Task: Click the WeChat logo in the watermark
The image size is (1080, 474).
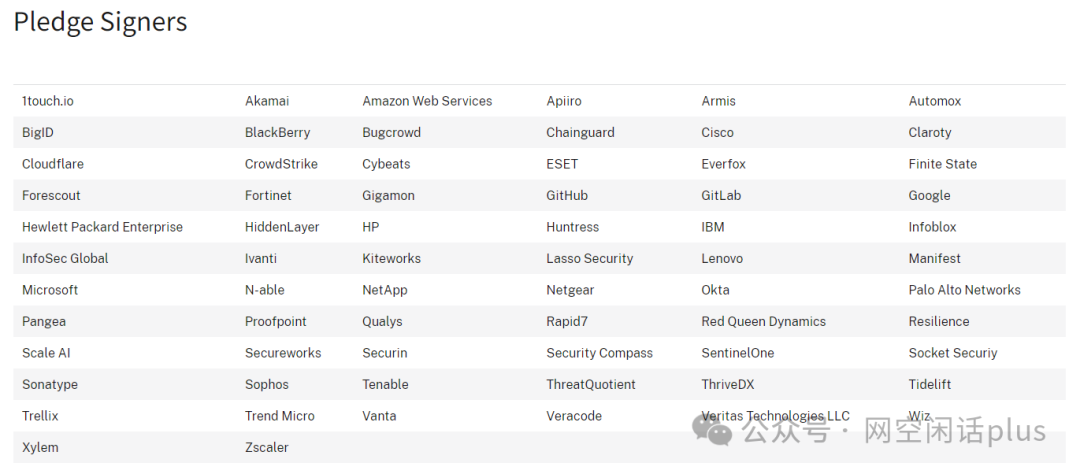Action: 712,431
